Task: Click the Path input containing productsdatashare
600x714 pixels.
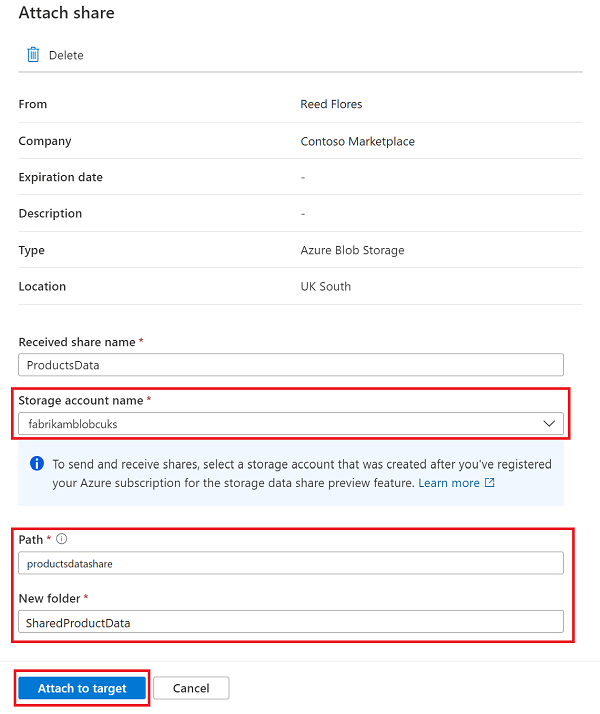Action: (x=290, y=563)
